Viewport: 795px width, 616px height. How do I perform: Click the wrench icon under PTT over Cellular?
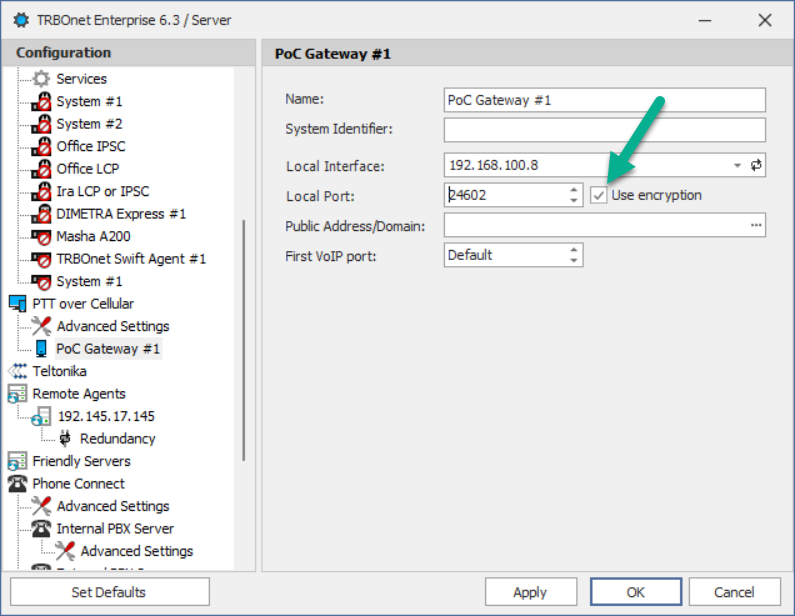[41, 326]
